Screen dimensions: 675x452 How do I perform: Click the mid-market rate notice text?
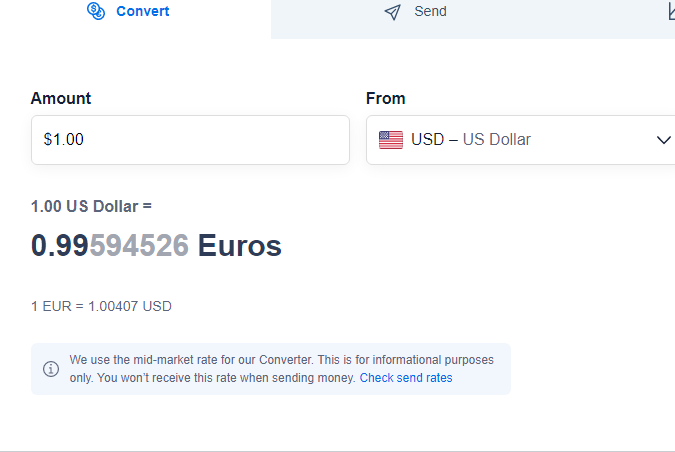coord(282,369)
